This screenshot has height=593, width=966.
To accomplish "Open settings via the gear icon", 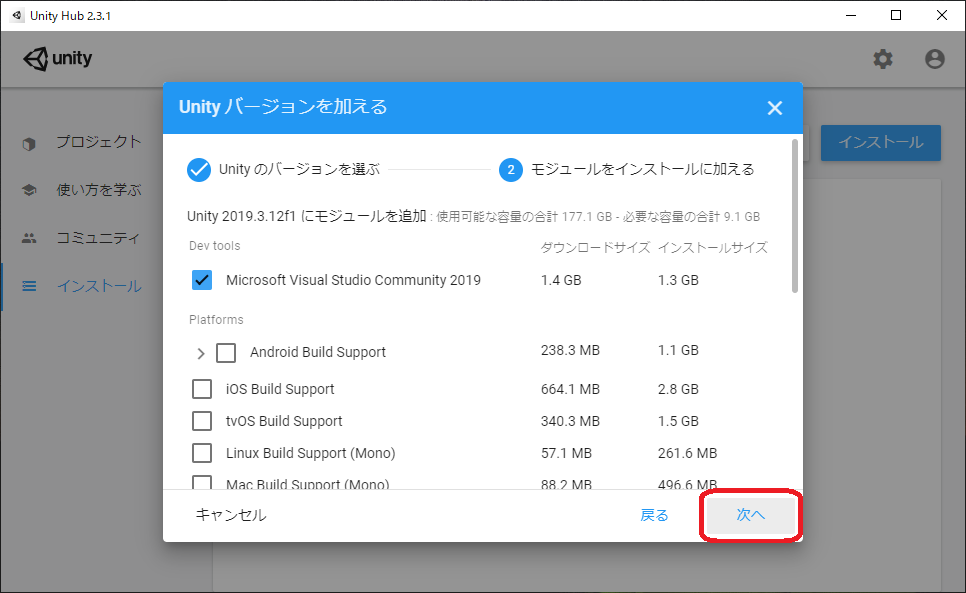I will tap(883, 59).
